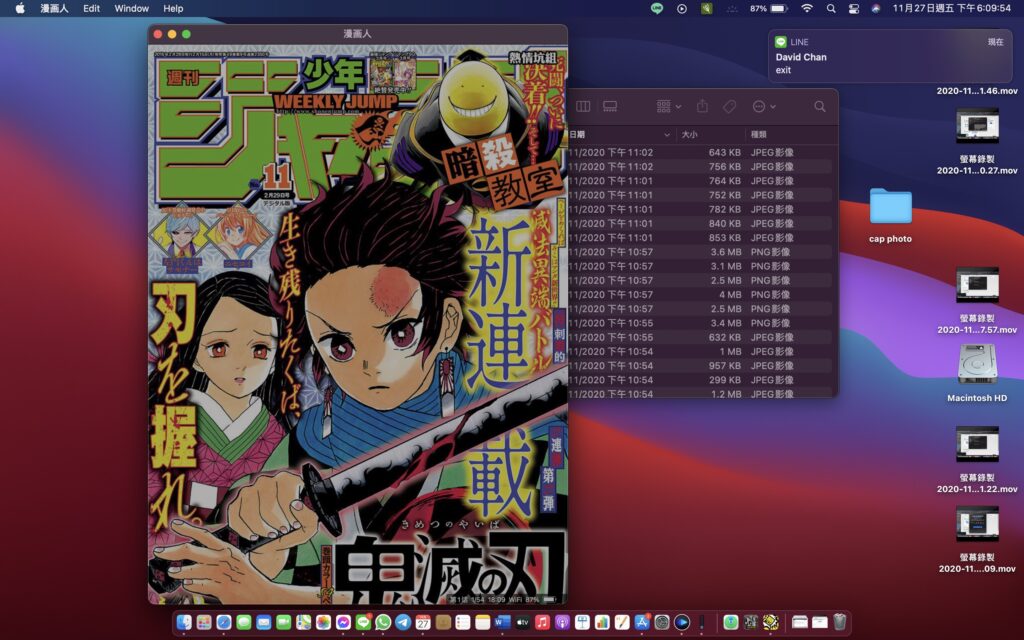The height and width of the screenshot is (640, 1024).
Task: Open Notes app from the dock
Action: [483, 622]
